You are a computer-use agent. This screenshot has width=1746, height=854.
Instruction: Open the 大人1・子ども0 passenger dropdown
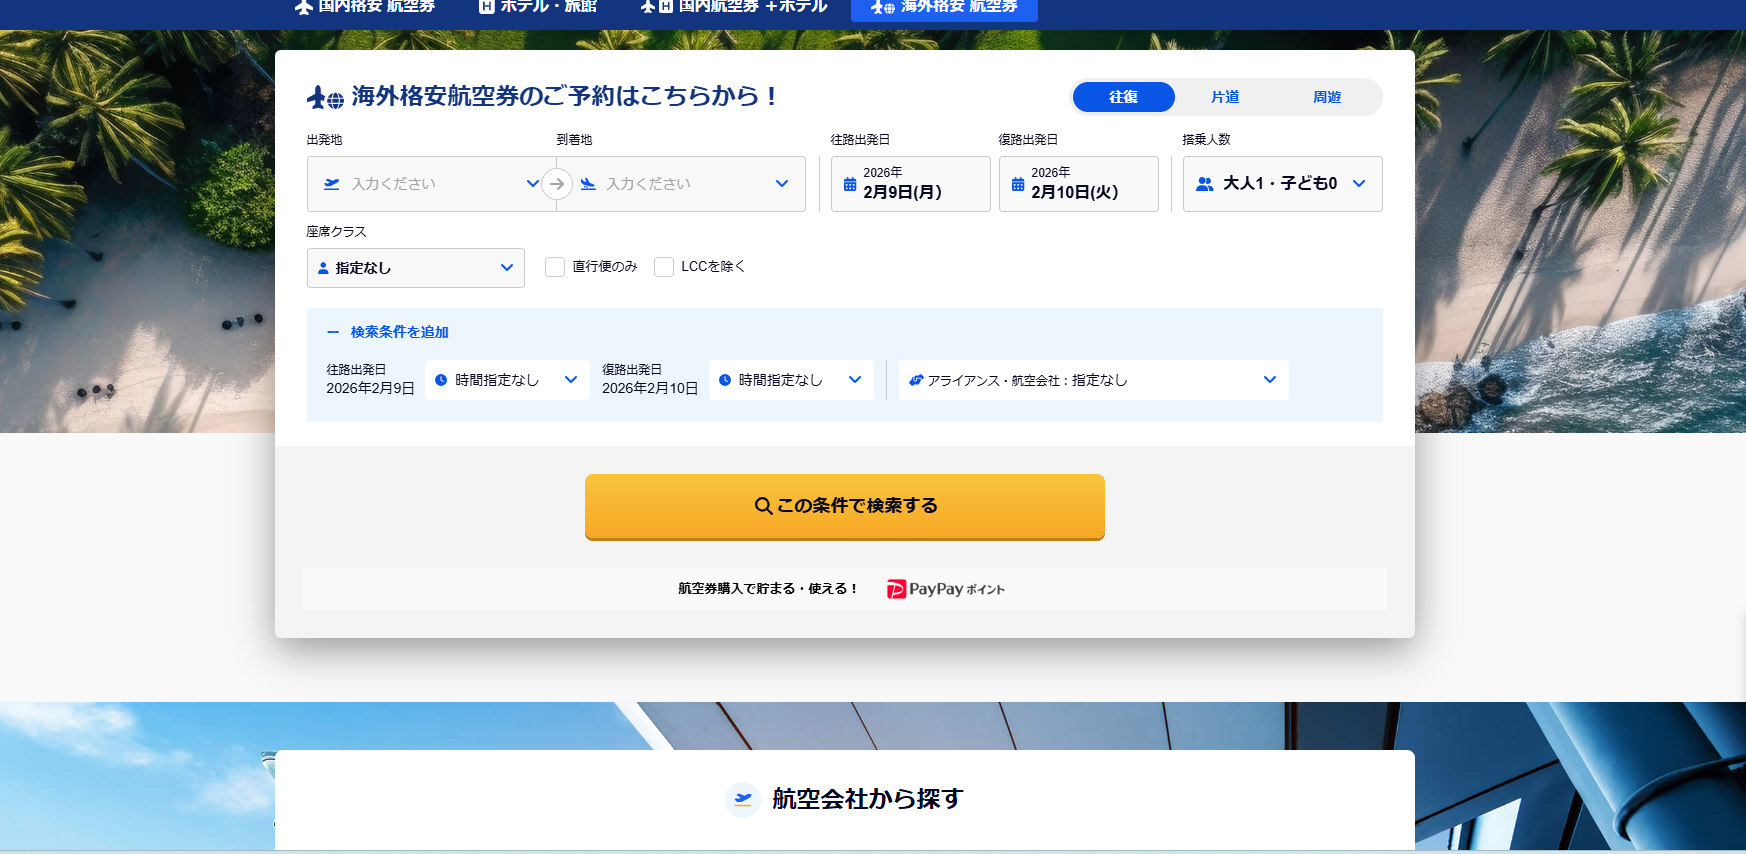1282,184
